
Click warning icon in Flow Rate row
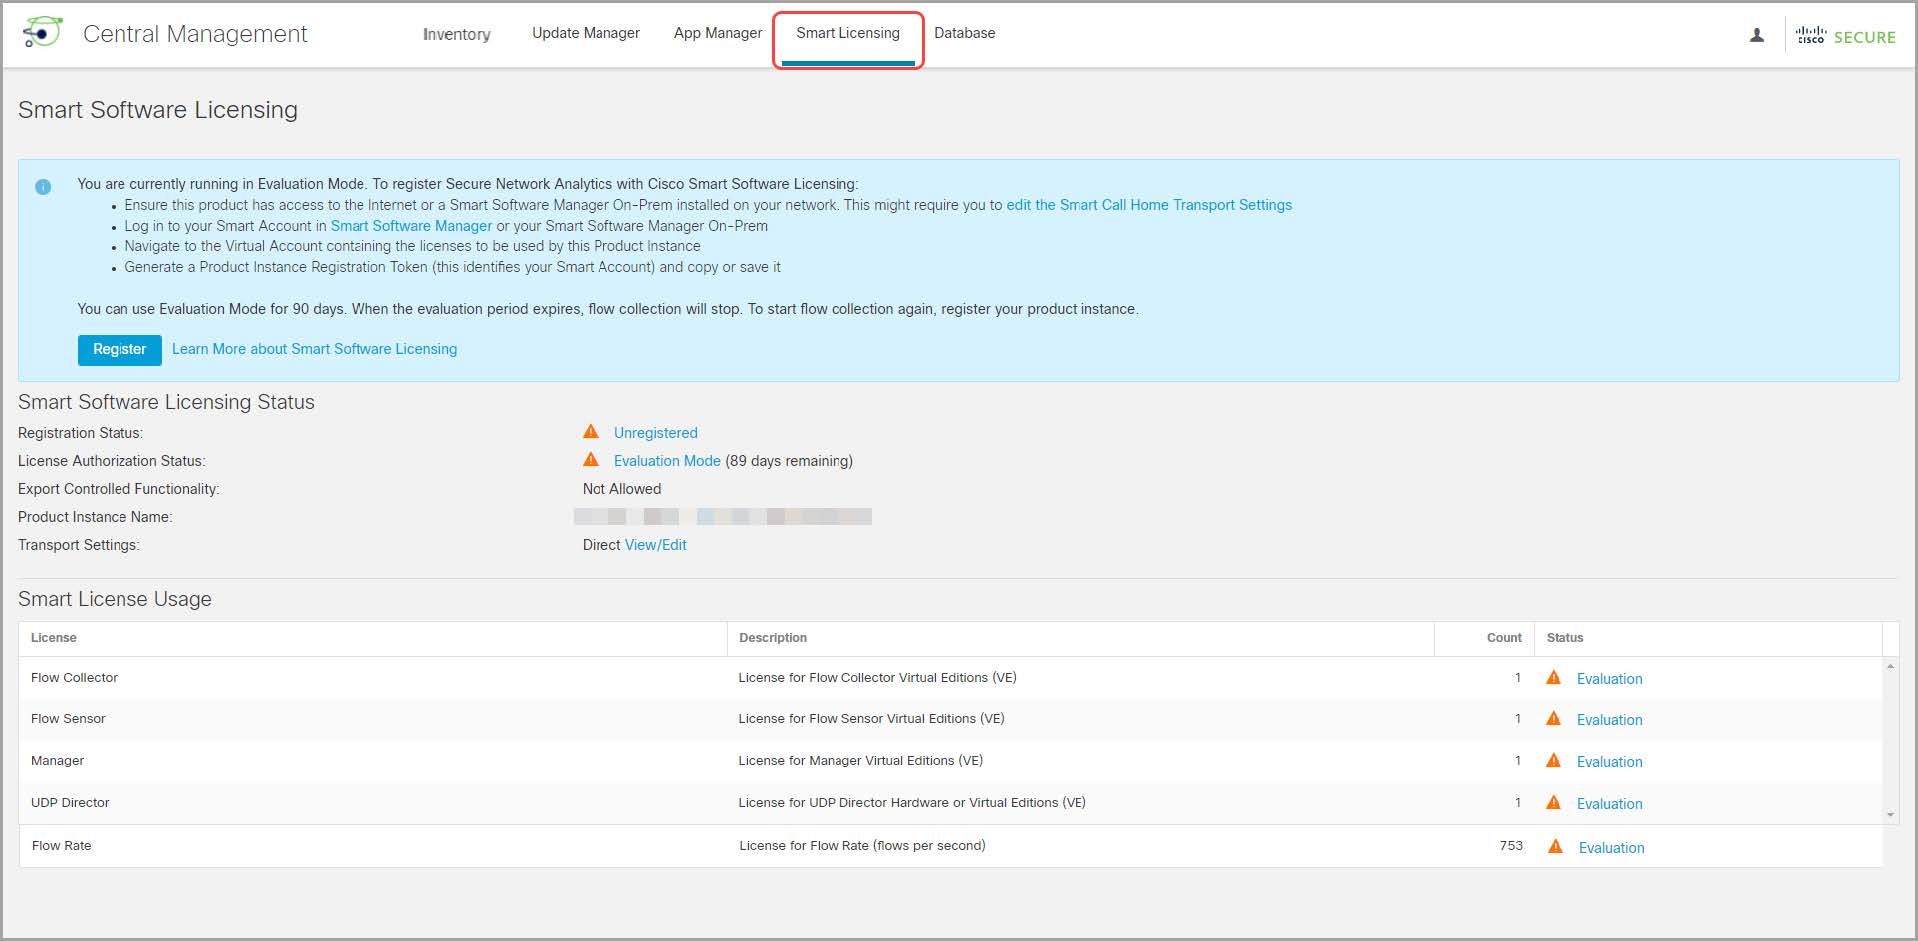1555,846
